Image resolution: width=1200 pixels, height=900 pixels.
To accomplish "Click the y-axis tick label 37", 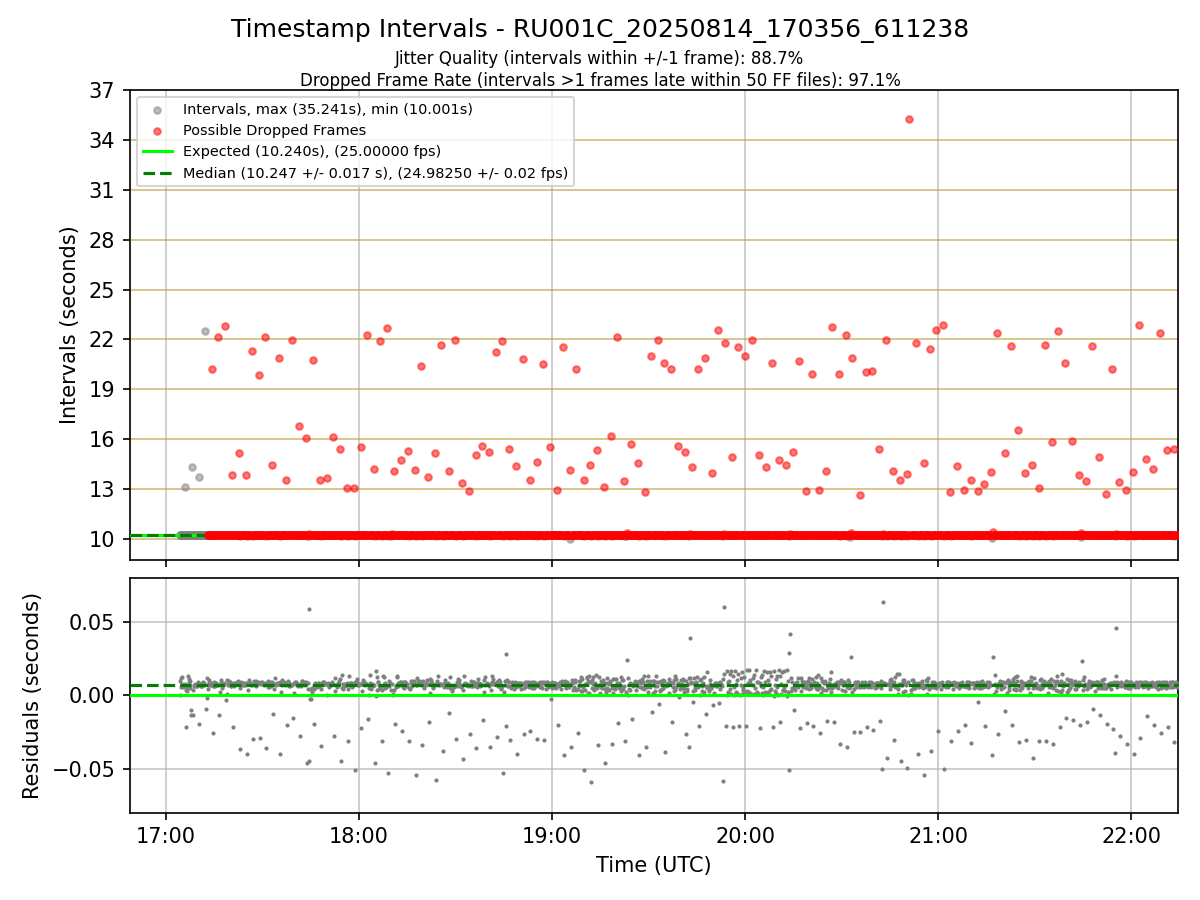I will (103, 91).
